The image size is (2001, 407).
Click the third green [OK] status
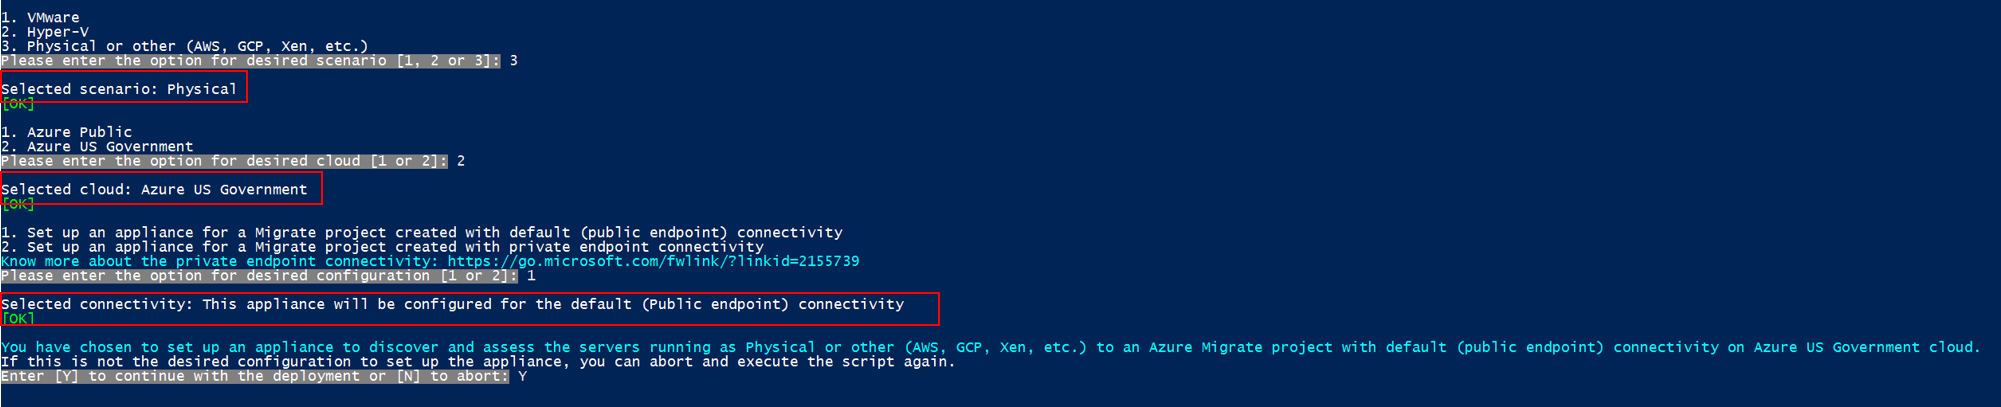[18, 319]
